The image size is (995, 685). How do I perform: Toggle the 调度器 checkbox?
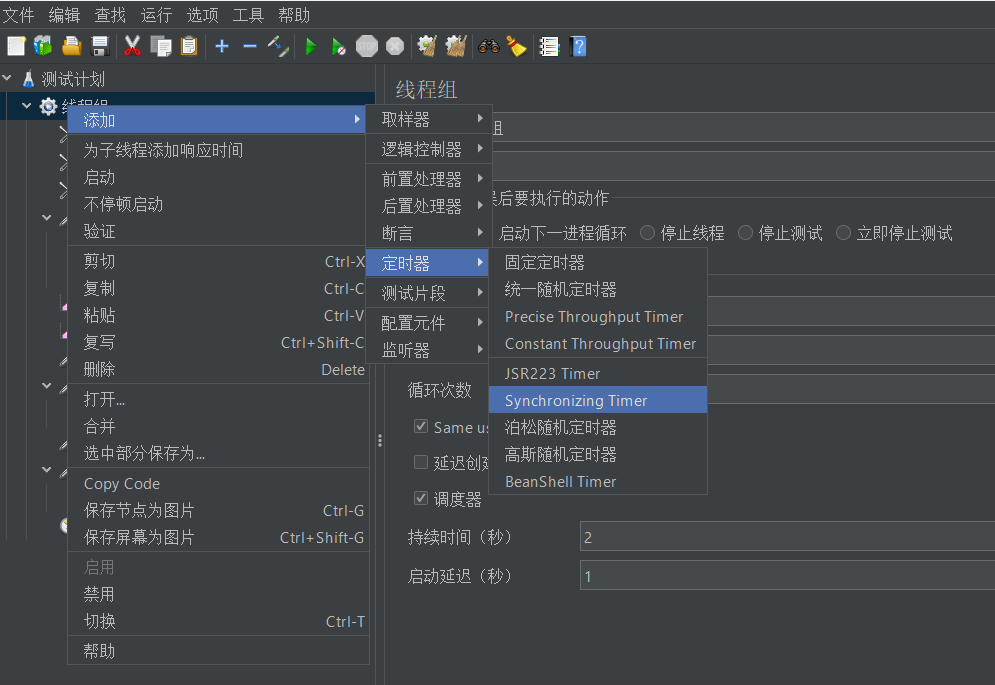pyautogui.click(x=421, y=498)
